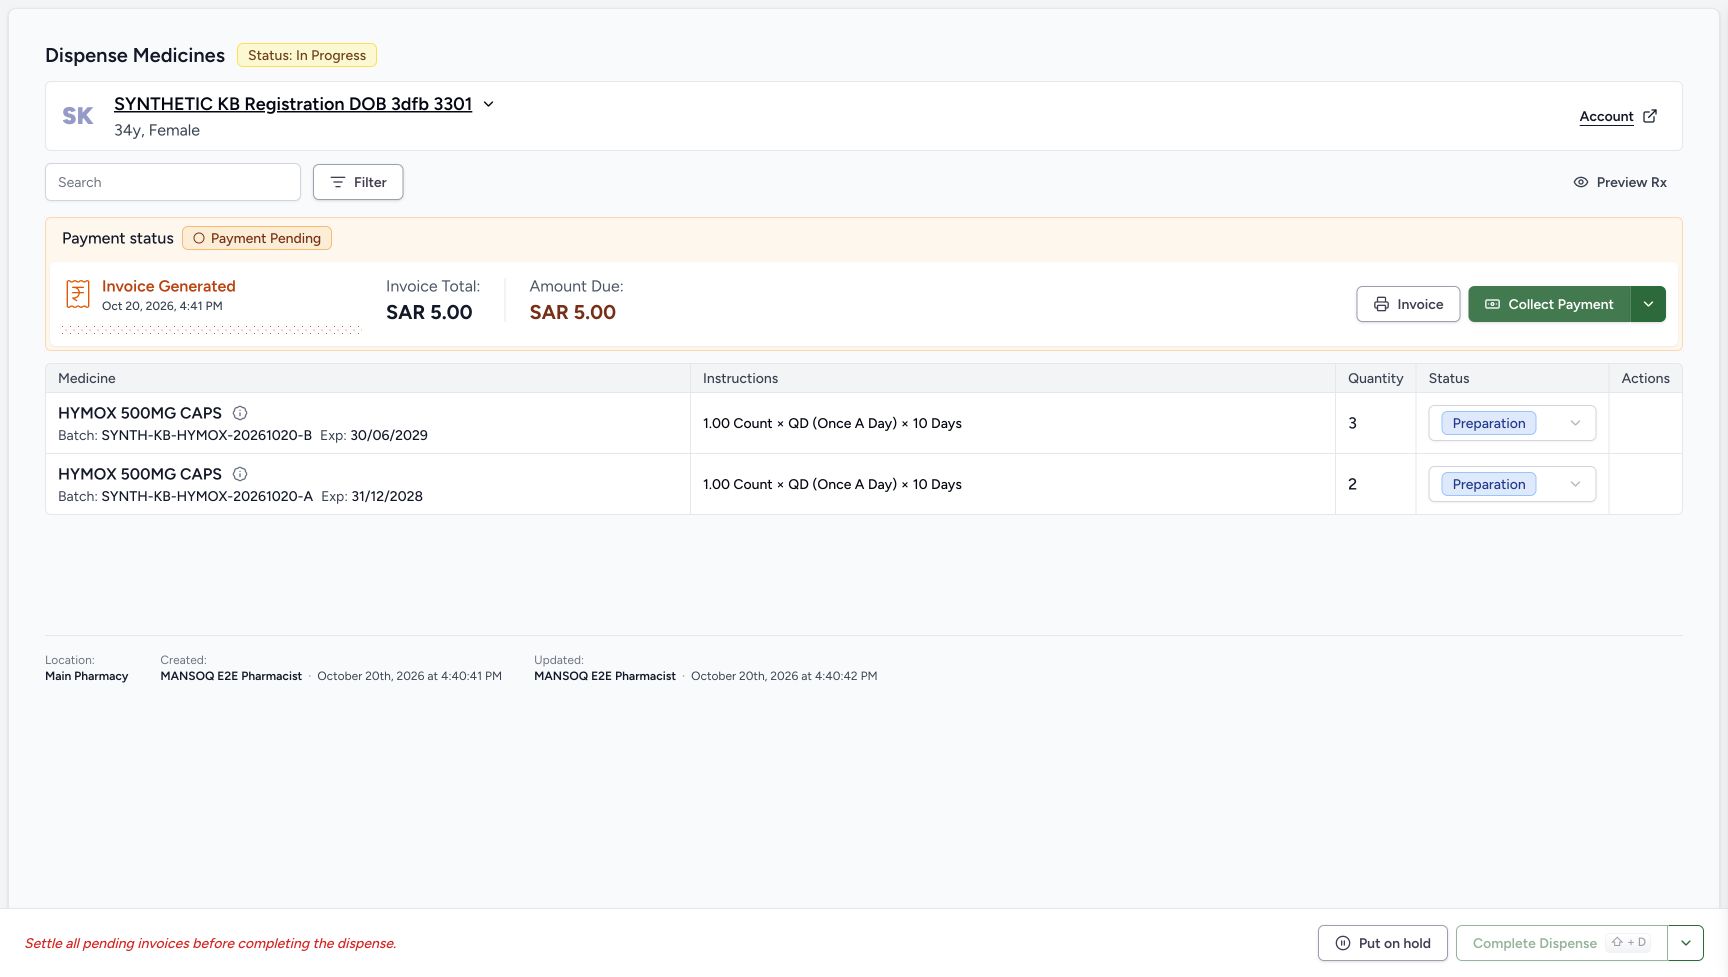Click the Payment Pending badge
Viewport: 1728px width, 977px height.
click(257, 238)
